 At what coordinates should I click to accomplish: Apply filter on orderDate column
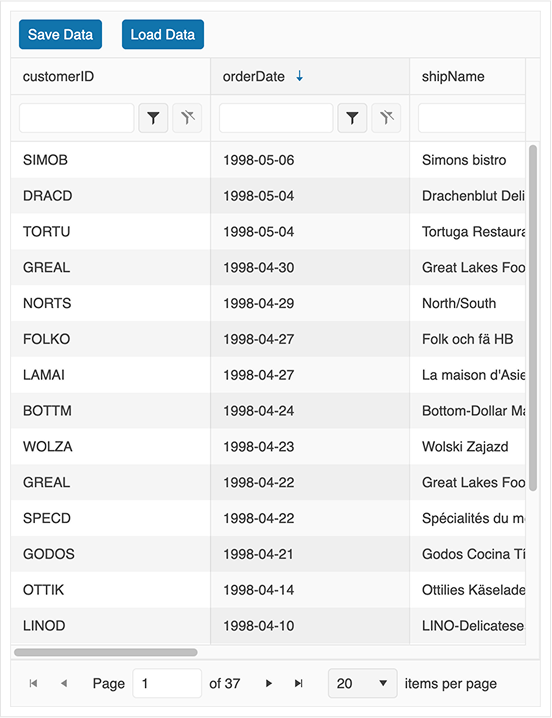click(x=352, y=118)
